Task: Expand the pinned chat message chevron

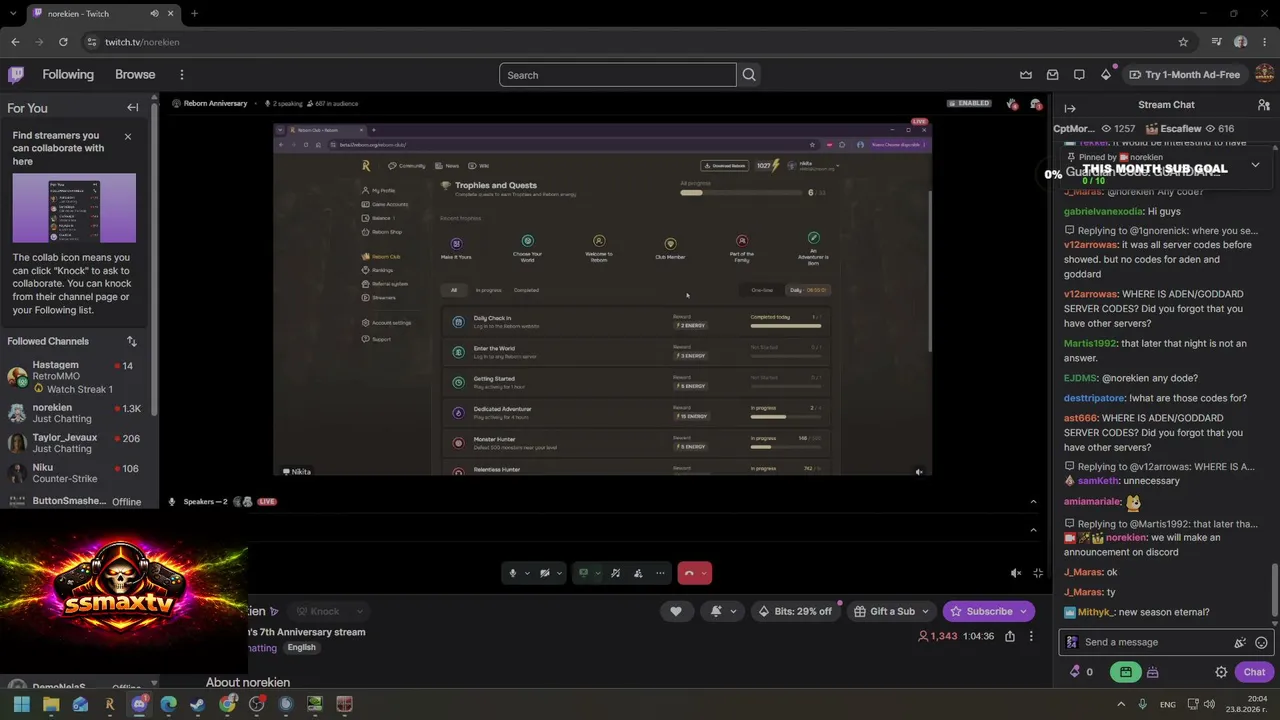Action: (x=1255, y=165)
